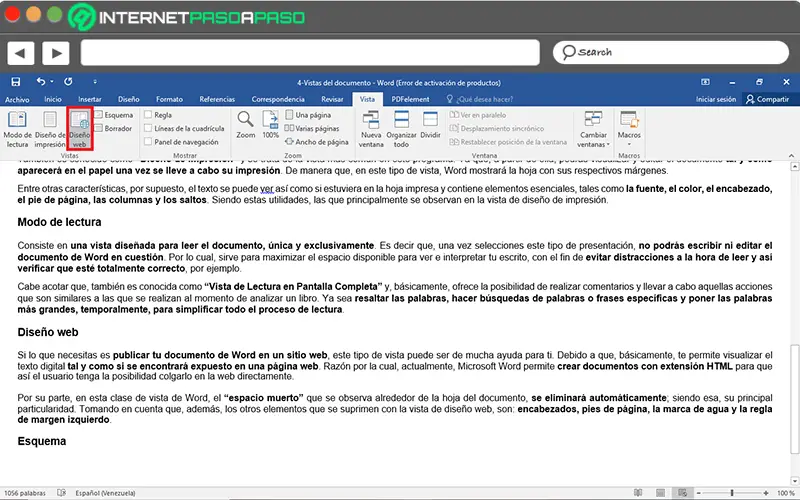Click the Modo de lectura heading
This screenshot has height=500, width=800.
click(x=59, y=222)
